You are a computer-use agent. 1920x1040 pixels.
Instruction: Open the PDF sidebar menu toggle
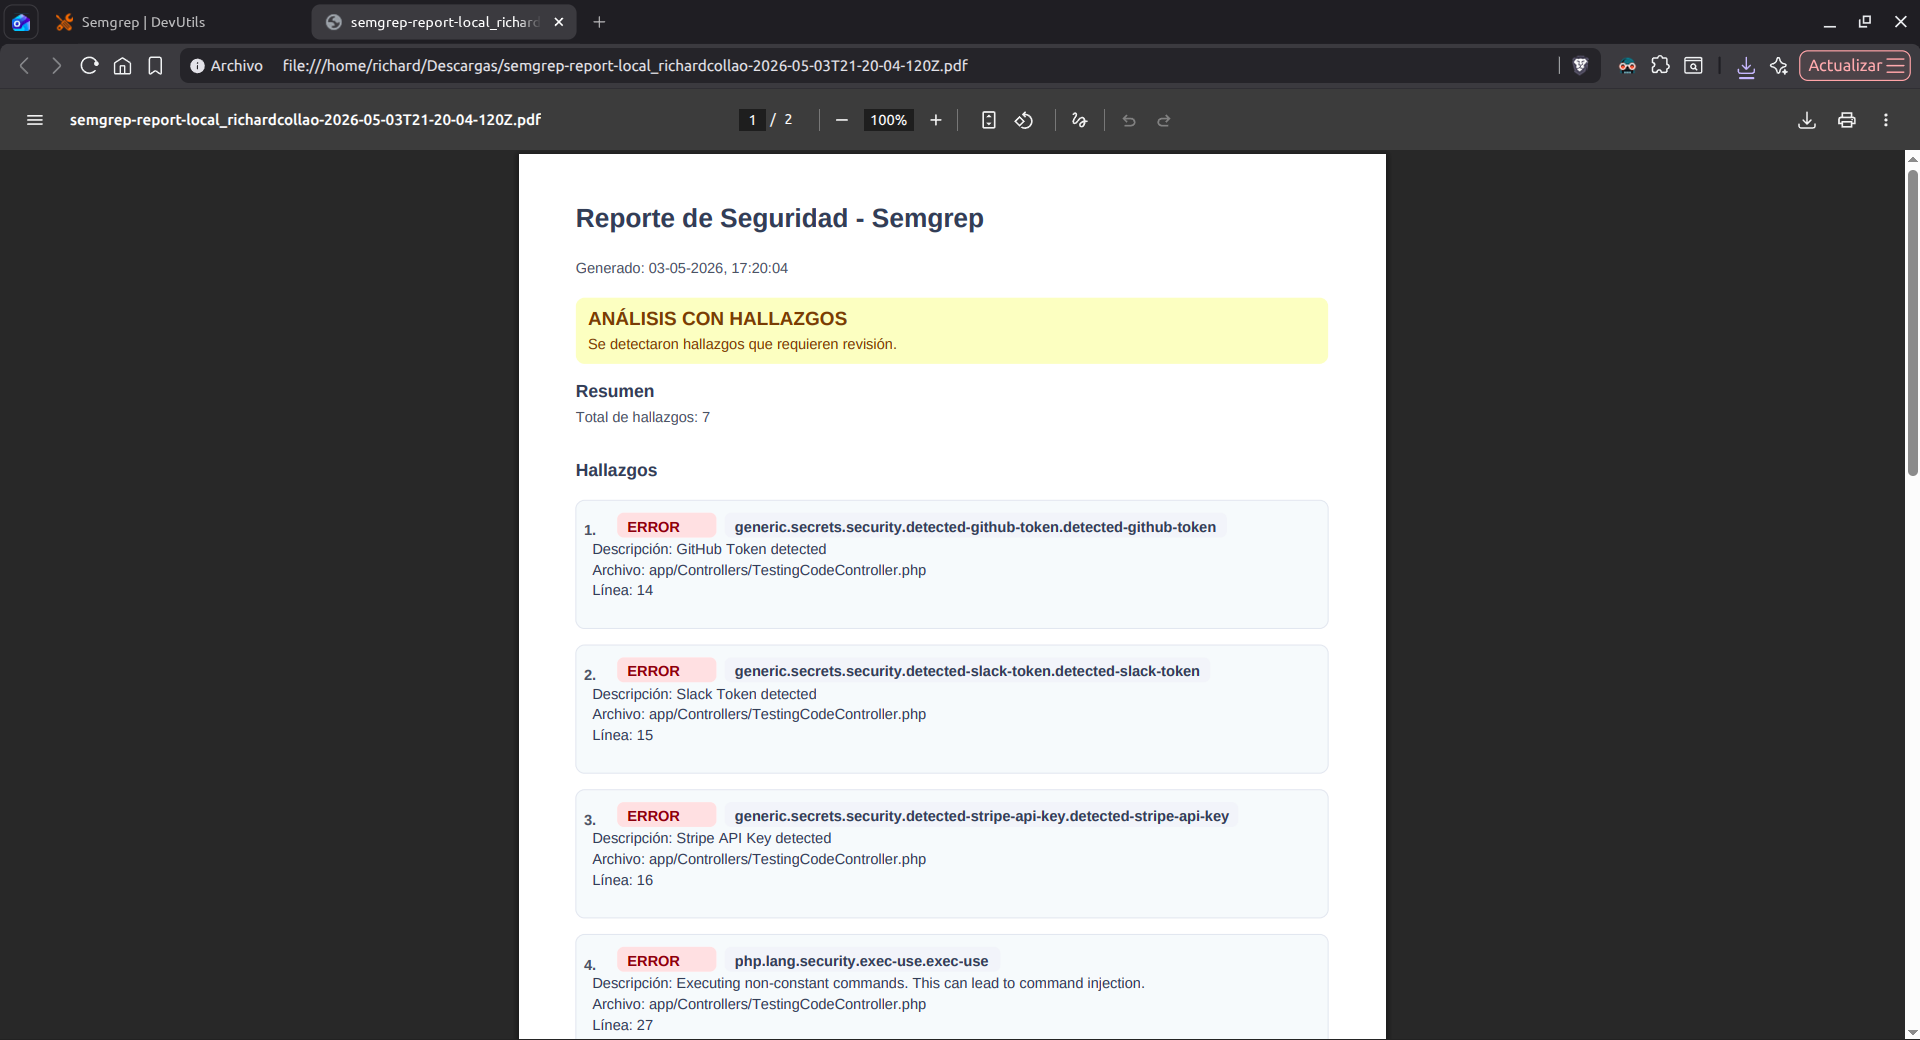35,120
